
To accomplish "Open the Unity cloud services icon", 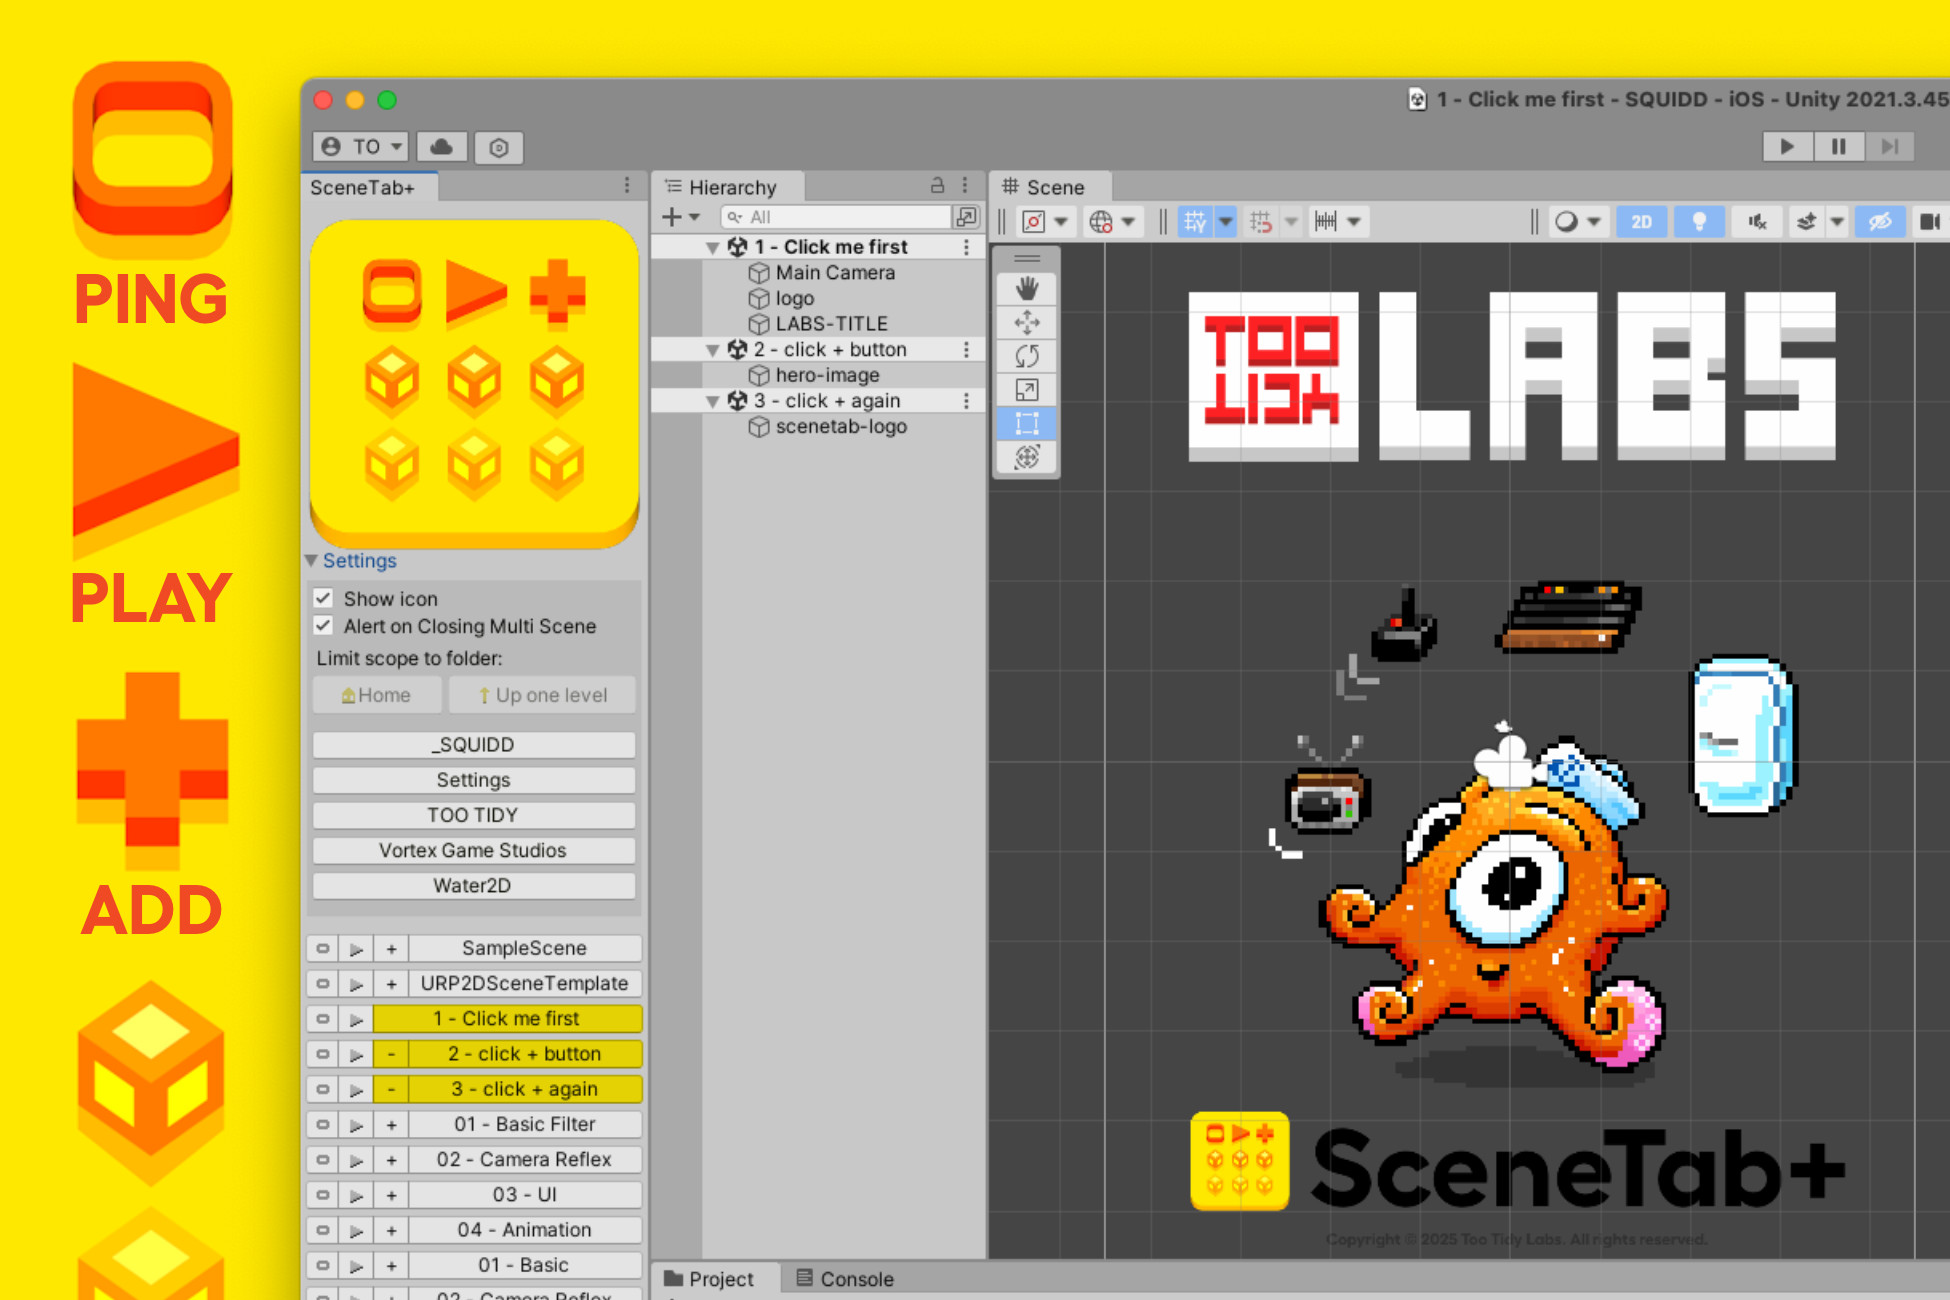I will 441,147.
